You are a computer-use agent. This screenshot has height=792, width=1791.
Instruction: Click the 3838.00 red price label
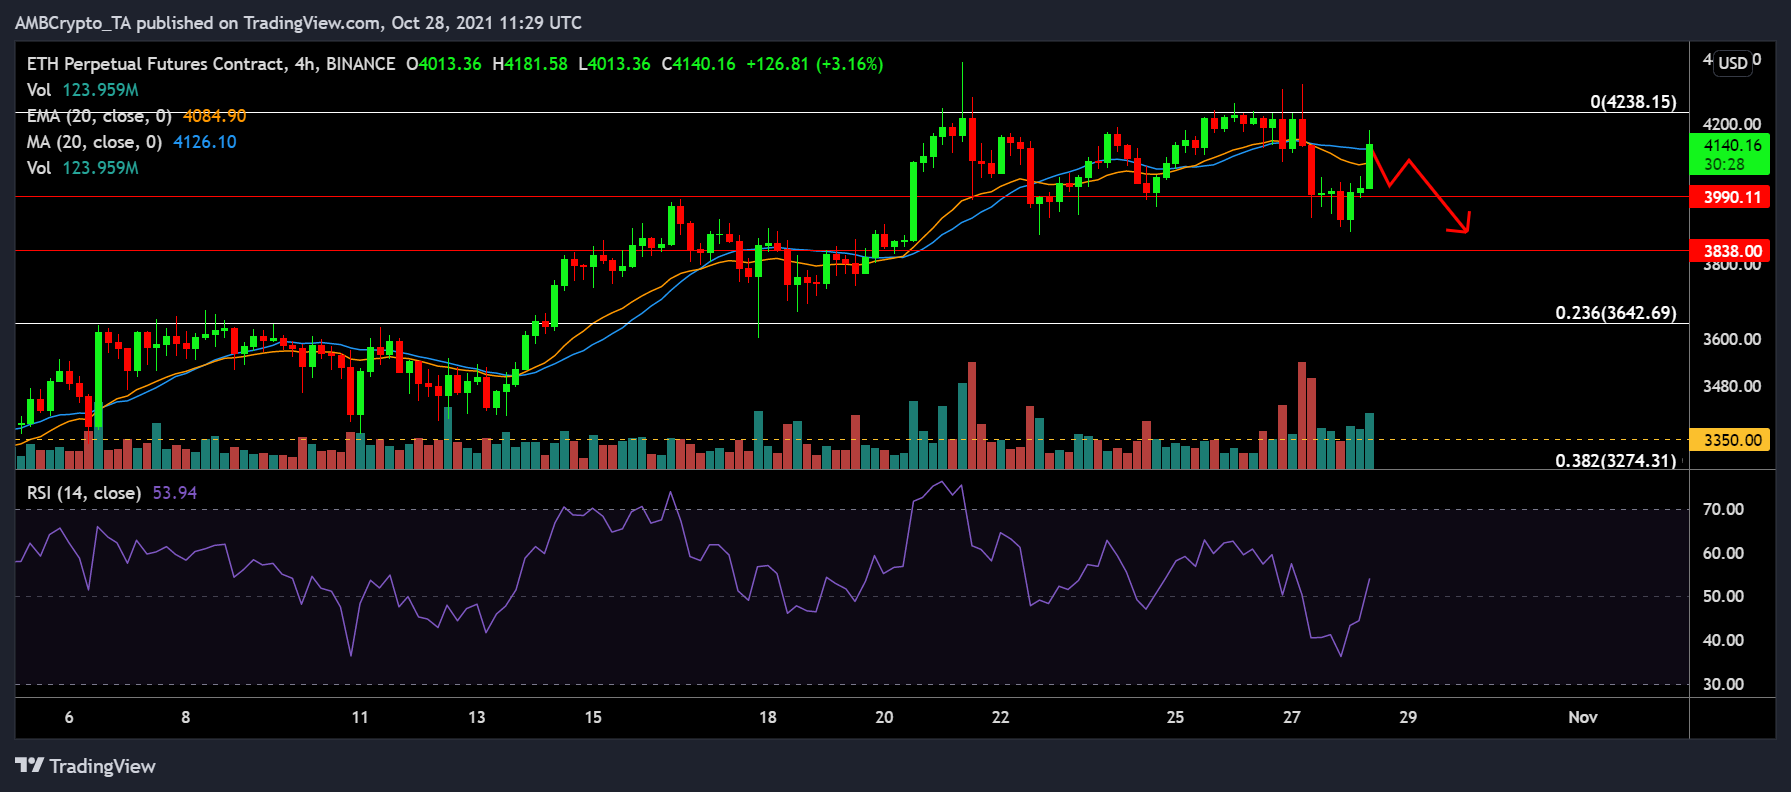1729,251
